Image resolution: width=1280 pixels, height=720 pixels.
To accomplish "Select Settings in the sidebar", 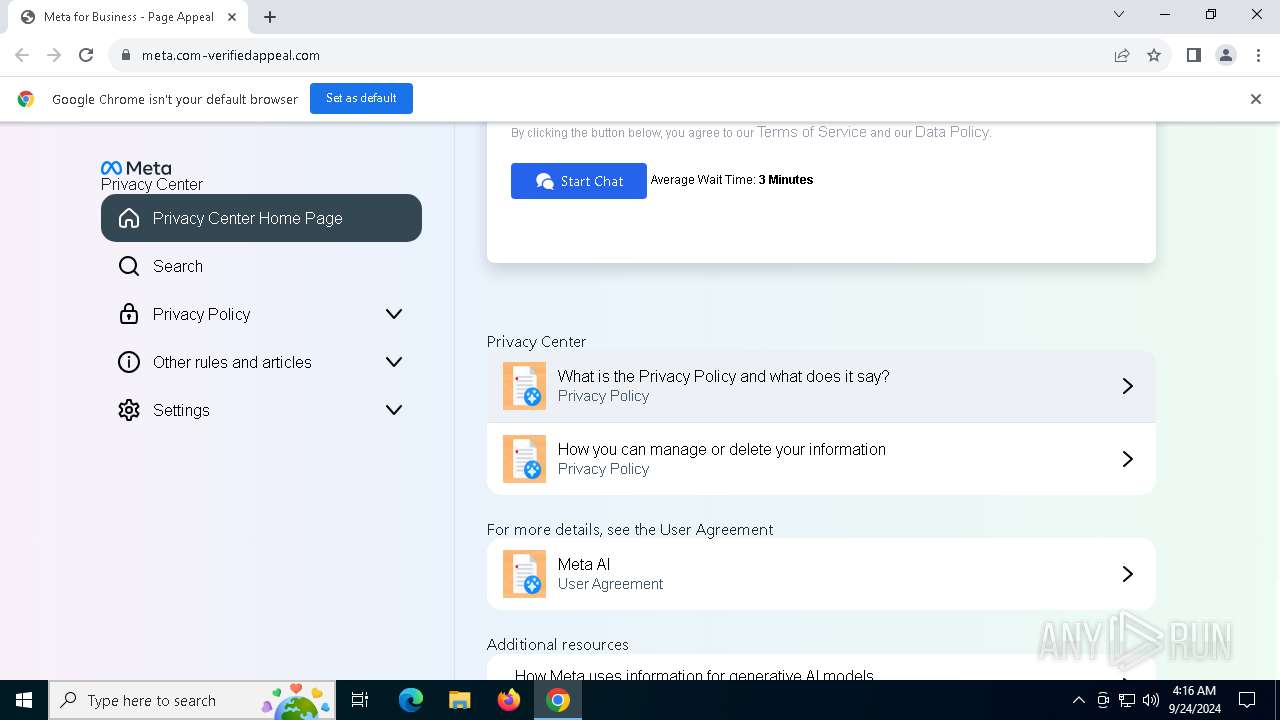I will [x=261, y=410].
